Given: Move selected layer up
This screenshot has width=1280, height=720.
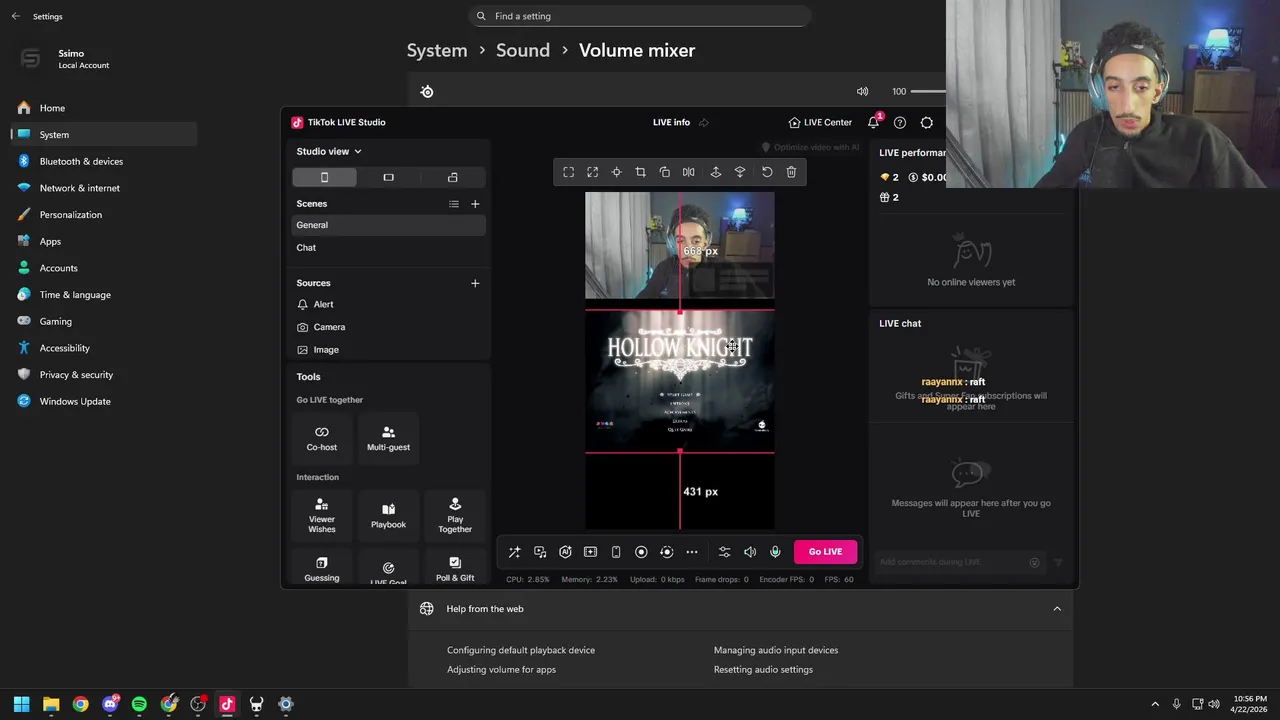Looking at the screenshot, I should click(716, 172).
